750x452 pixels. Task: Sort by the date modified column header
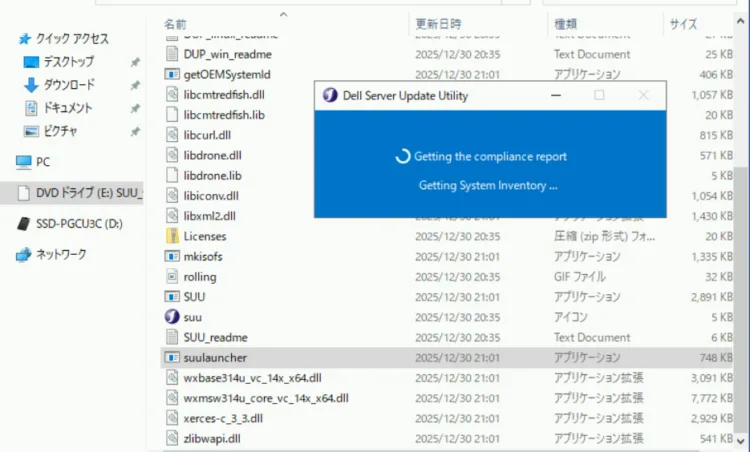coord(438,23)
